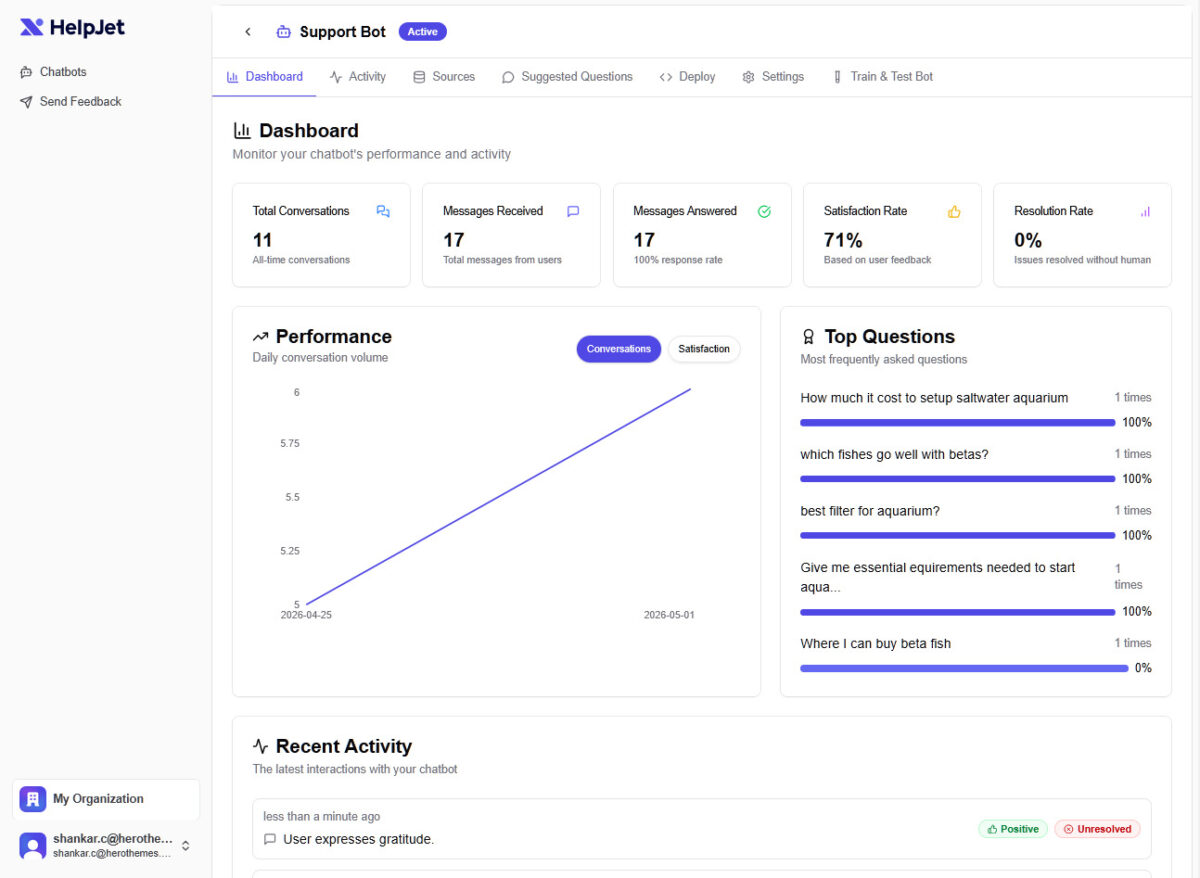
Task: Open the Suggested Questions tab
Action: (567, 76)
